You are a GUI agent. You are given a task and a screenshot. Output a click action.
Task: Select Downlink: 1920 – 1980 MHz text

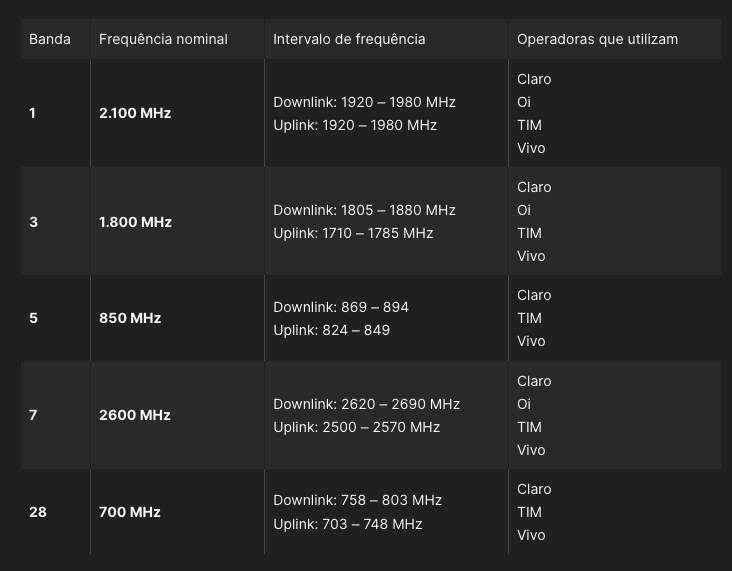[x=364, y=102]
